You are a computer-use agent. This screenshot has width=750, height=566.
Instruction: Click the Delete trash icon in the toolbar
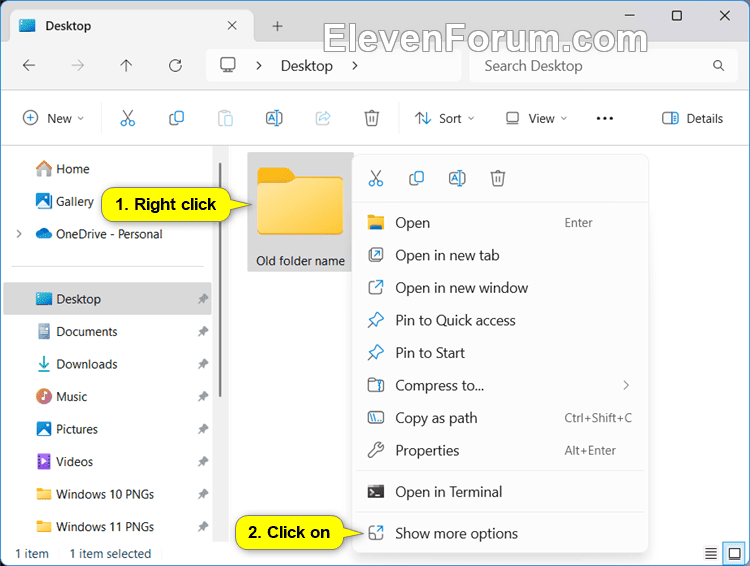(x=372, y=118)
